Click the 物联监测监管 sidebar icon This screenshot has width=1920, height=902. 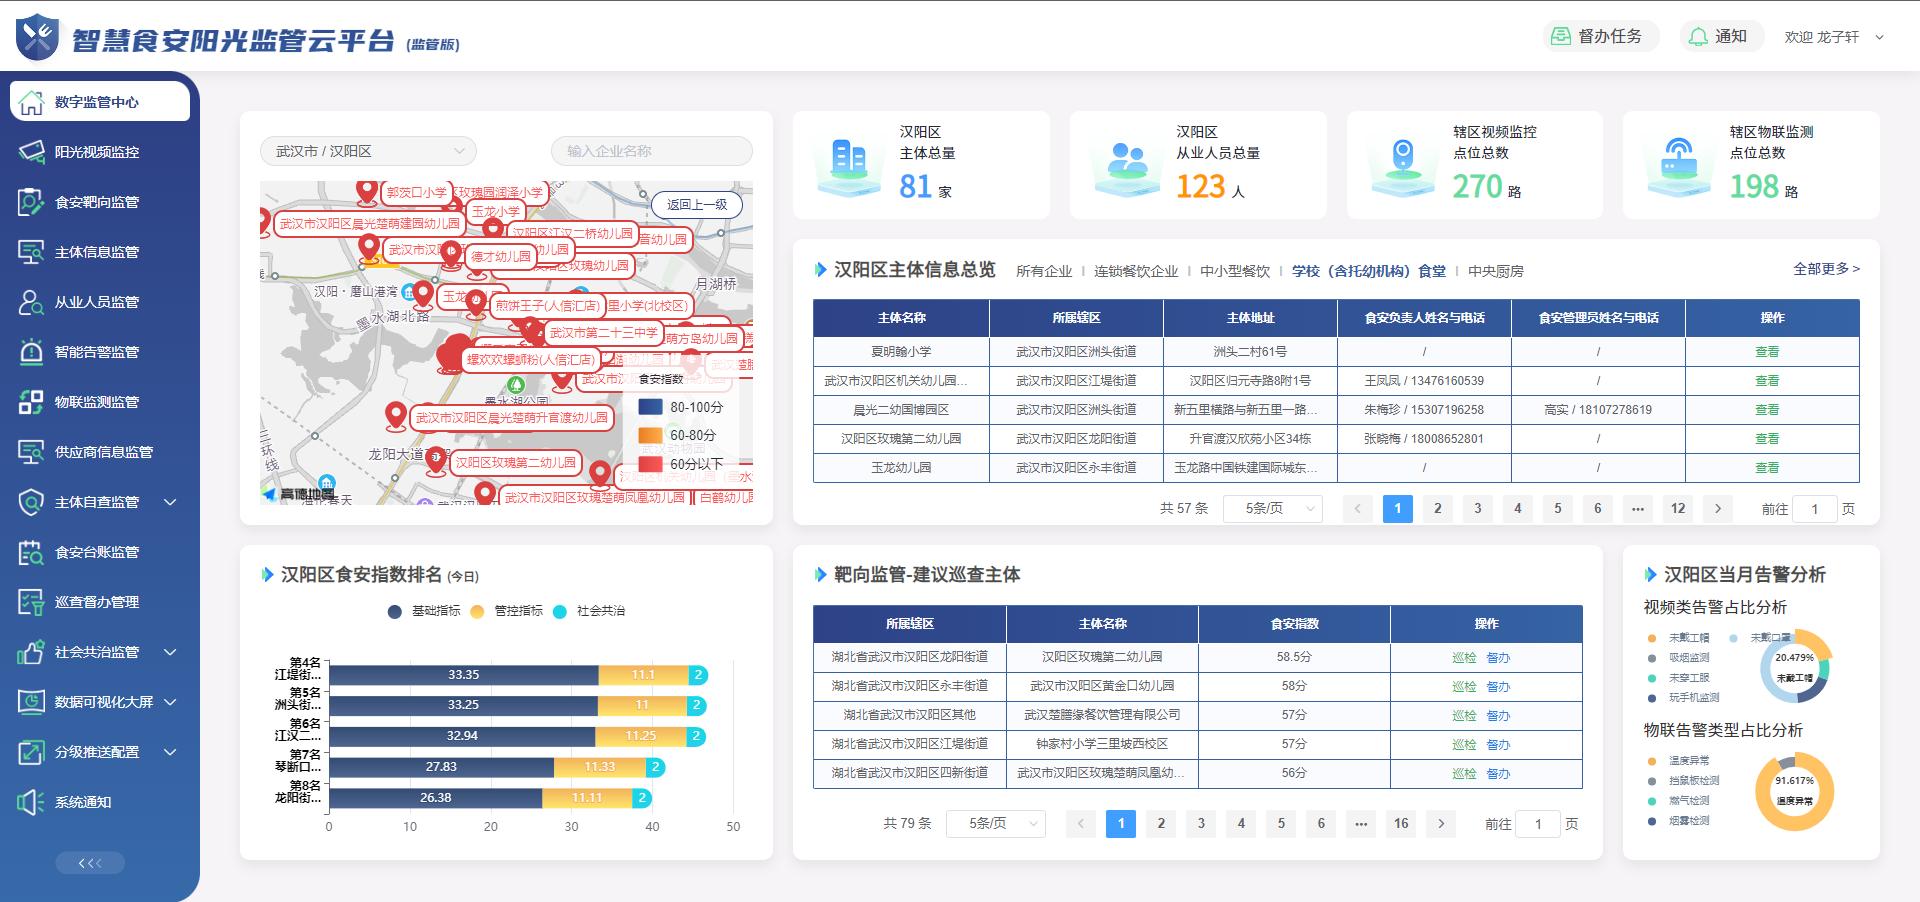[32, 402]
